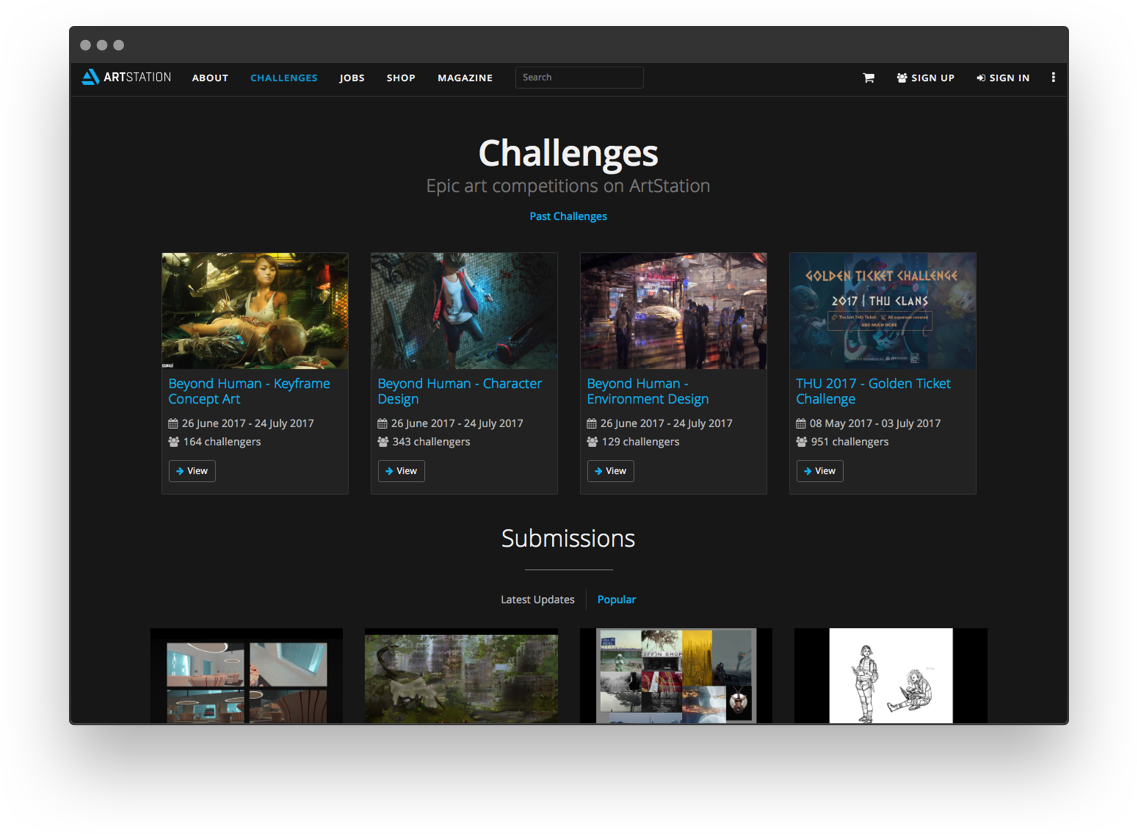Open the Beyond Human - Character Design title link
1137x834 pixels.
(x=459, y=391)
